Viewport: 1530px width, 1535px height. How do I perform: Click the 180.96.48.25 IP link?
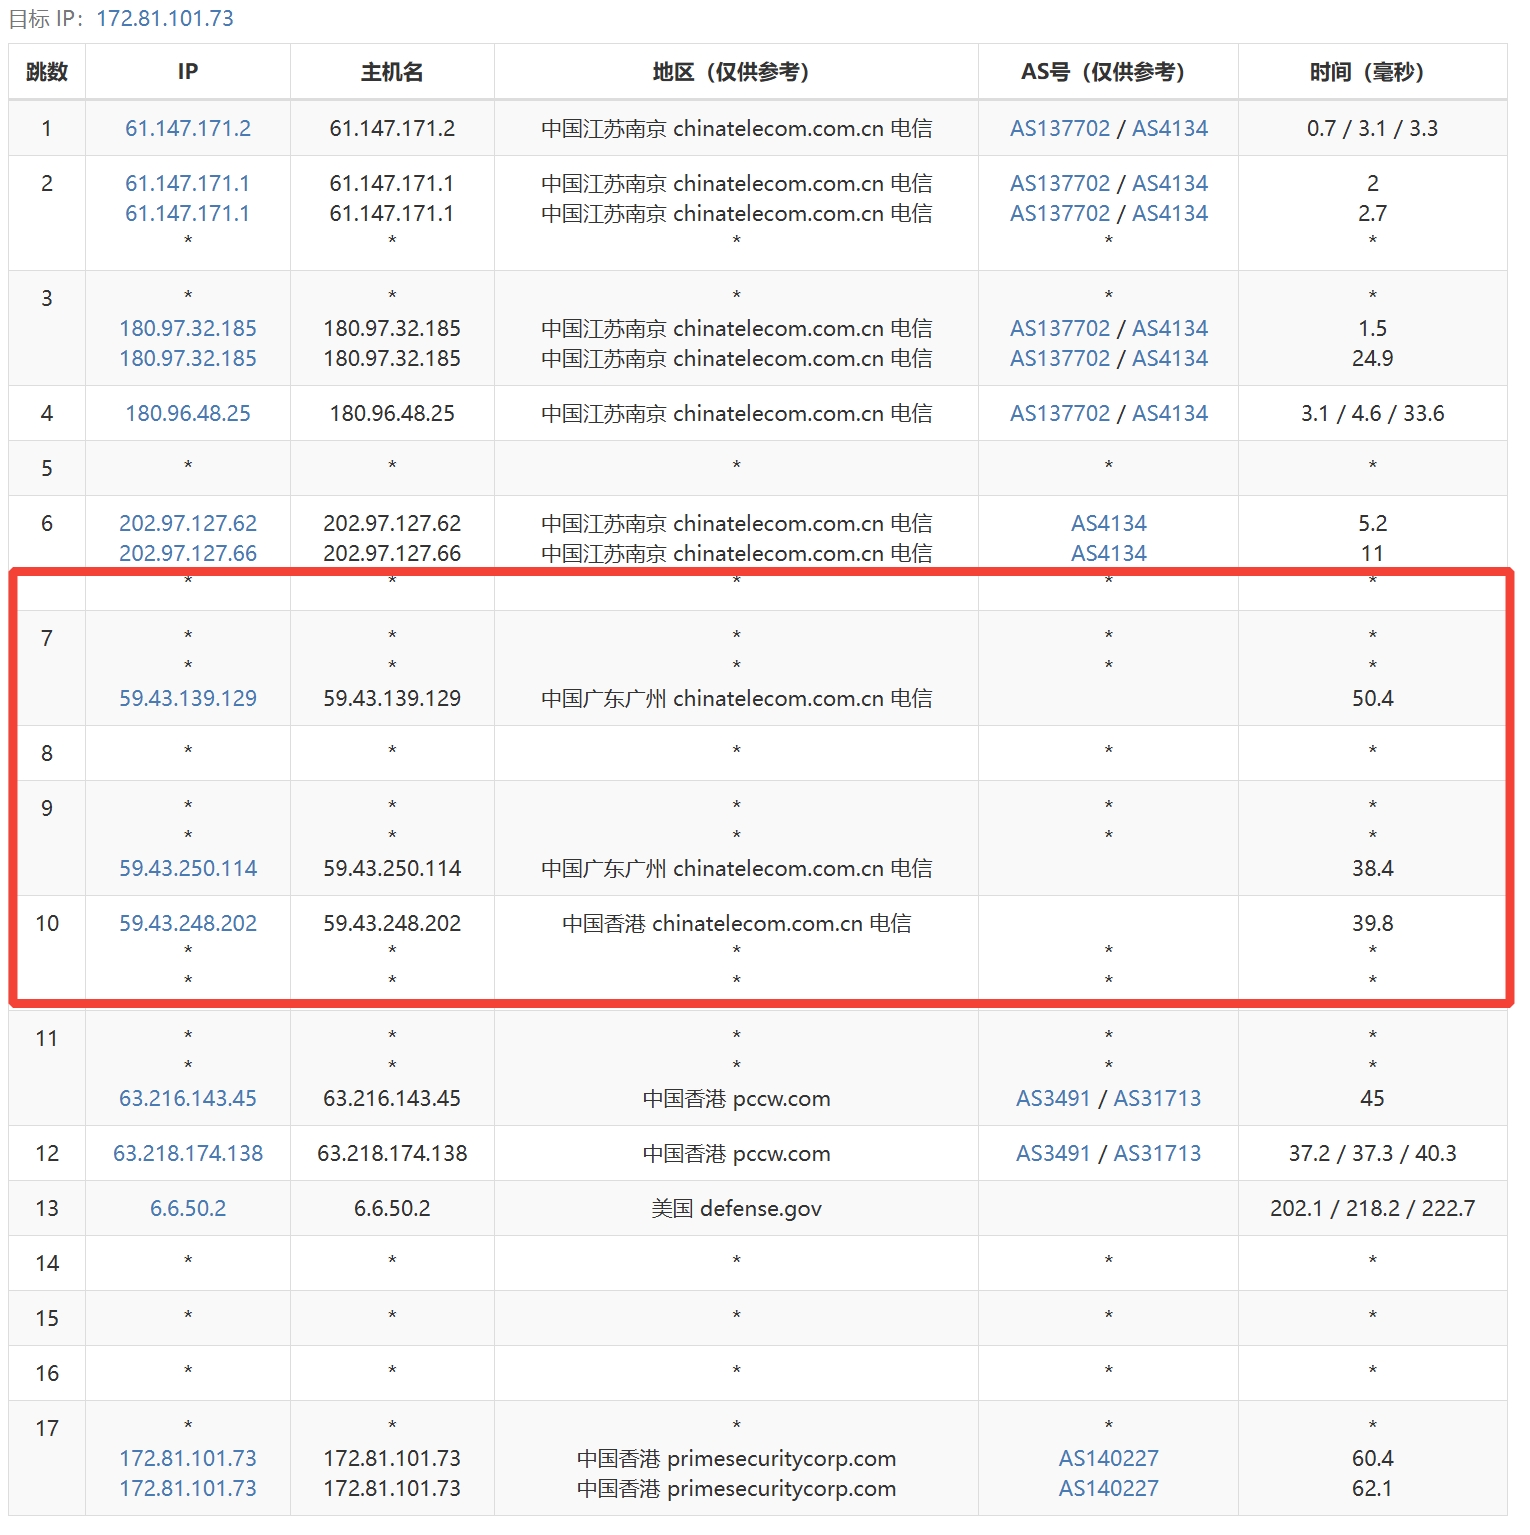[188, 413]
